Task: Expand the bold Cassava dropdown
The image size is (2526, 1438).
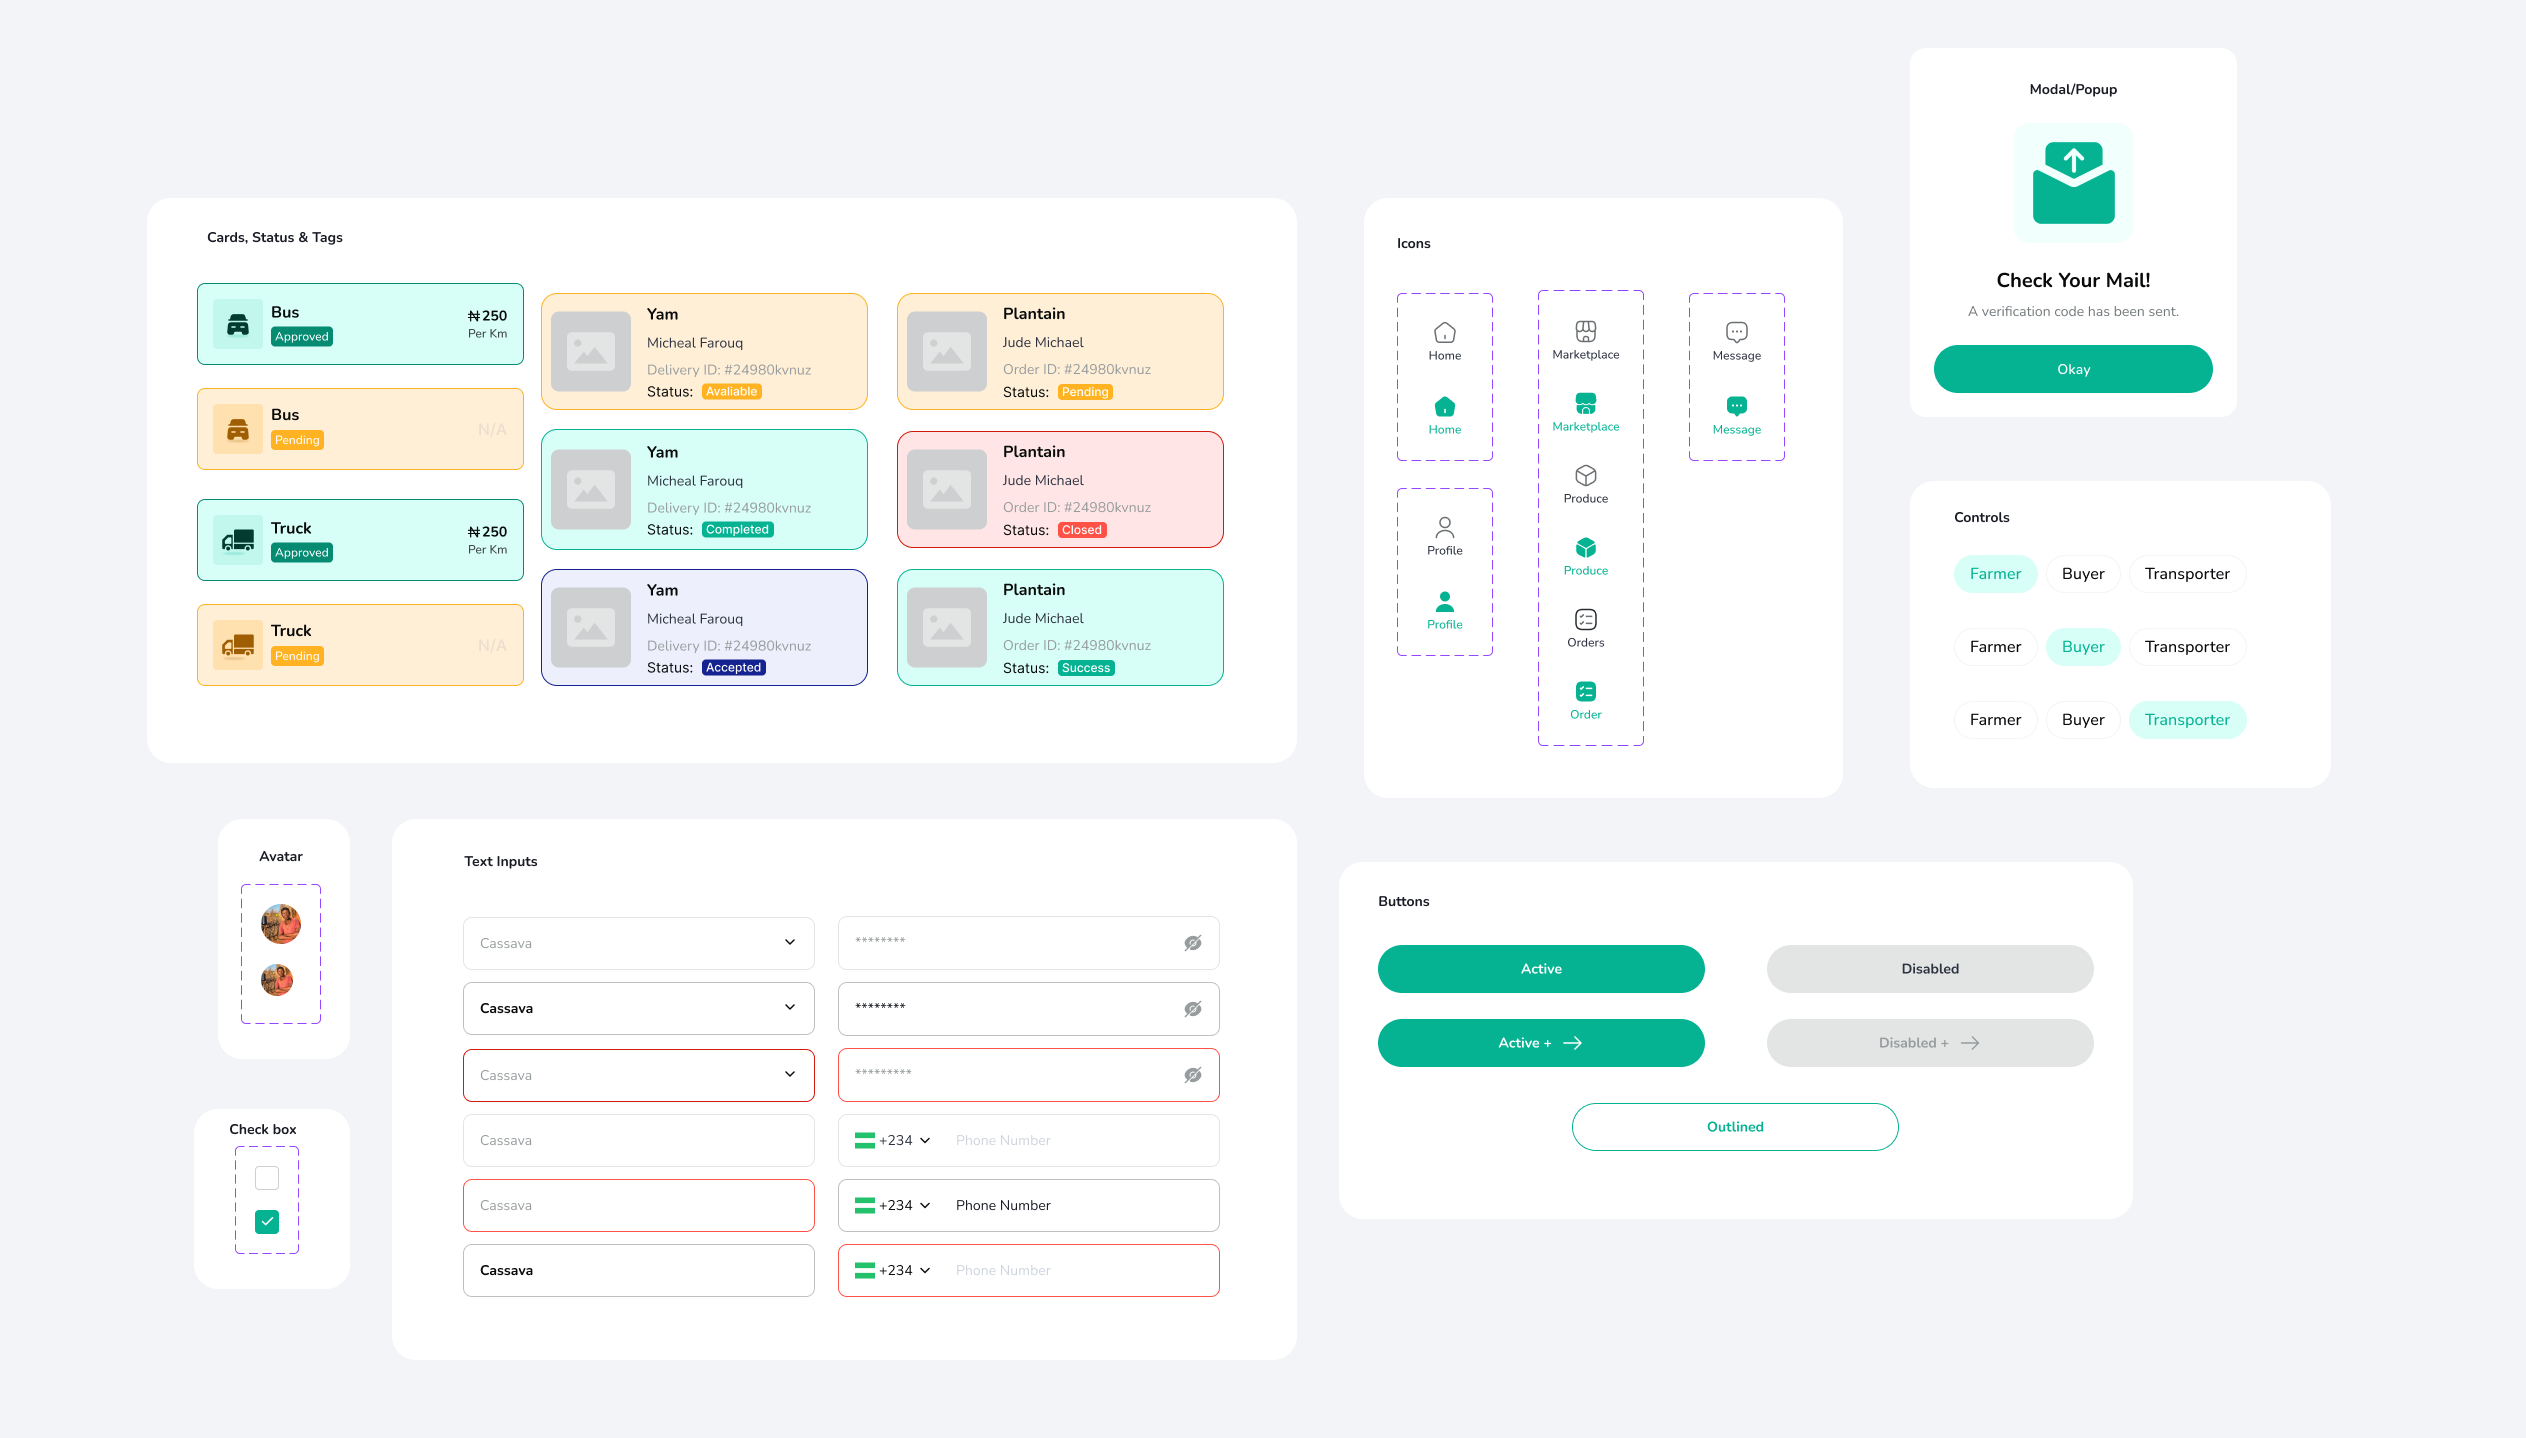Action: pos(789,1007)
